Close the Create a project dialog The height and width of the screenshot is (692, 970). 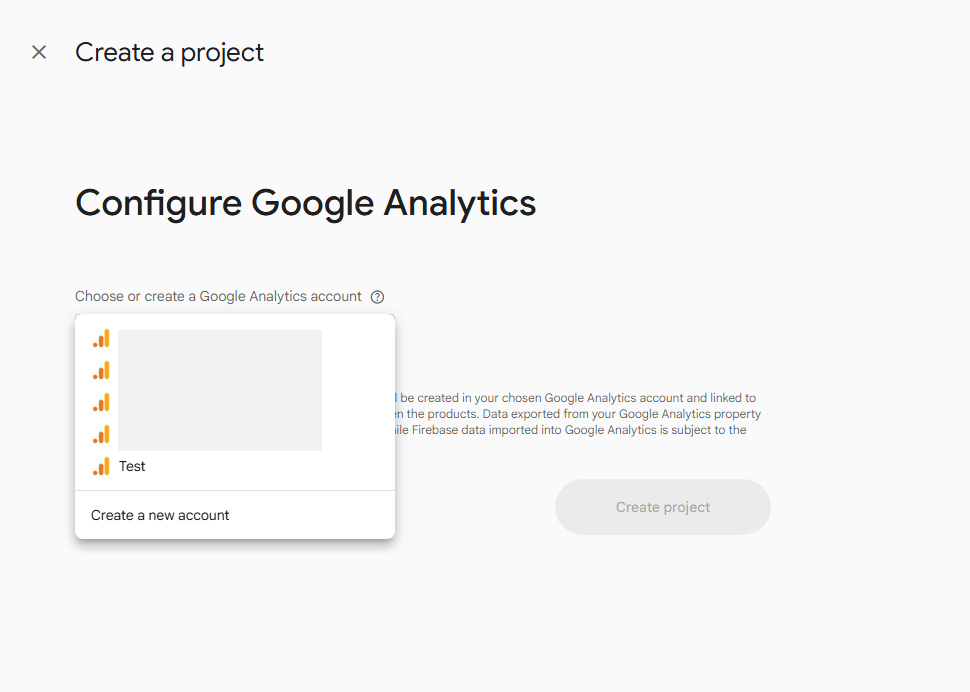tap(39, 52)
